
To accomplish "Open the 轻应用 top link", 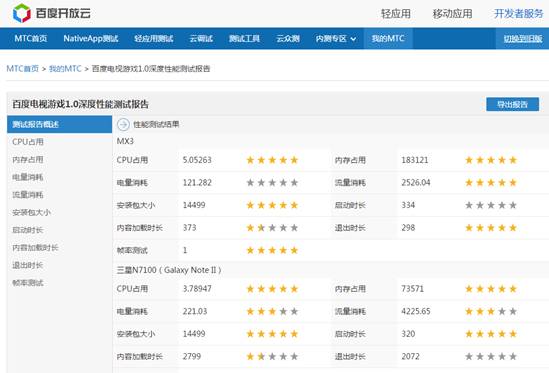I will pos(396,14).
